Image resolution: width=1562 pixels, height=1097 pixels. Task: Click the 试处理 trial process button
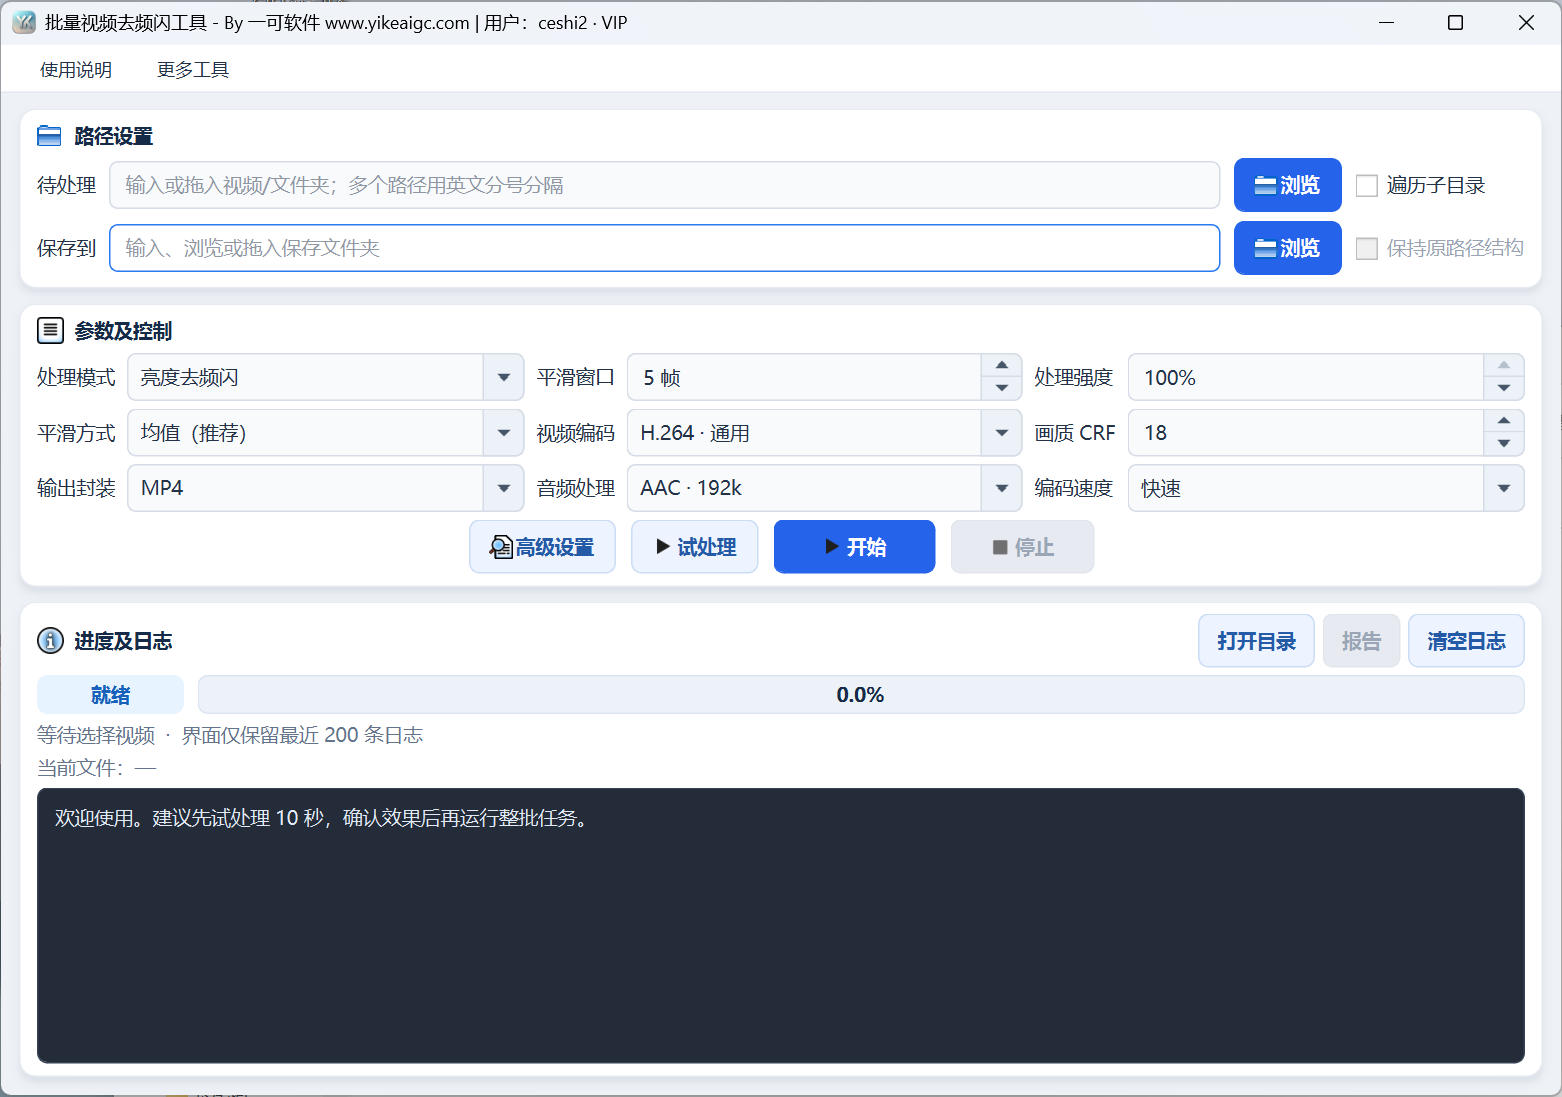695,547
